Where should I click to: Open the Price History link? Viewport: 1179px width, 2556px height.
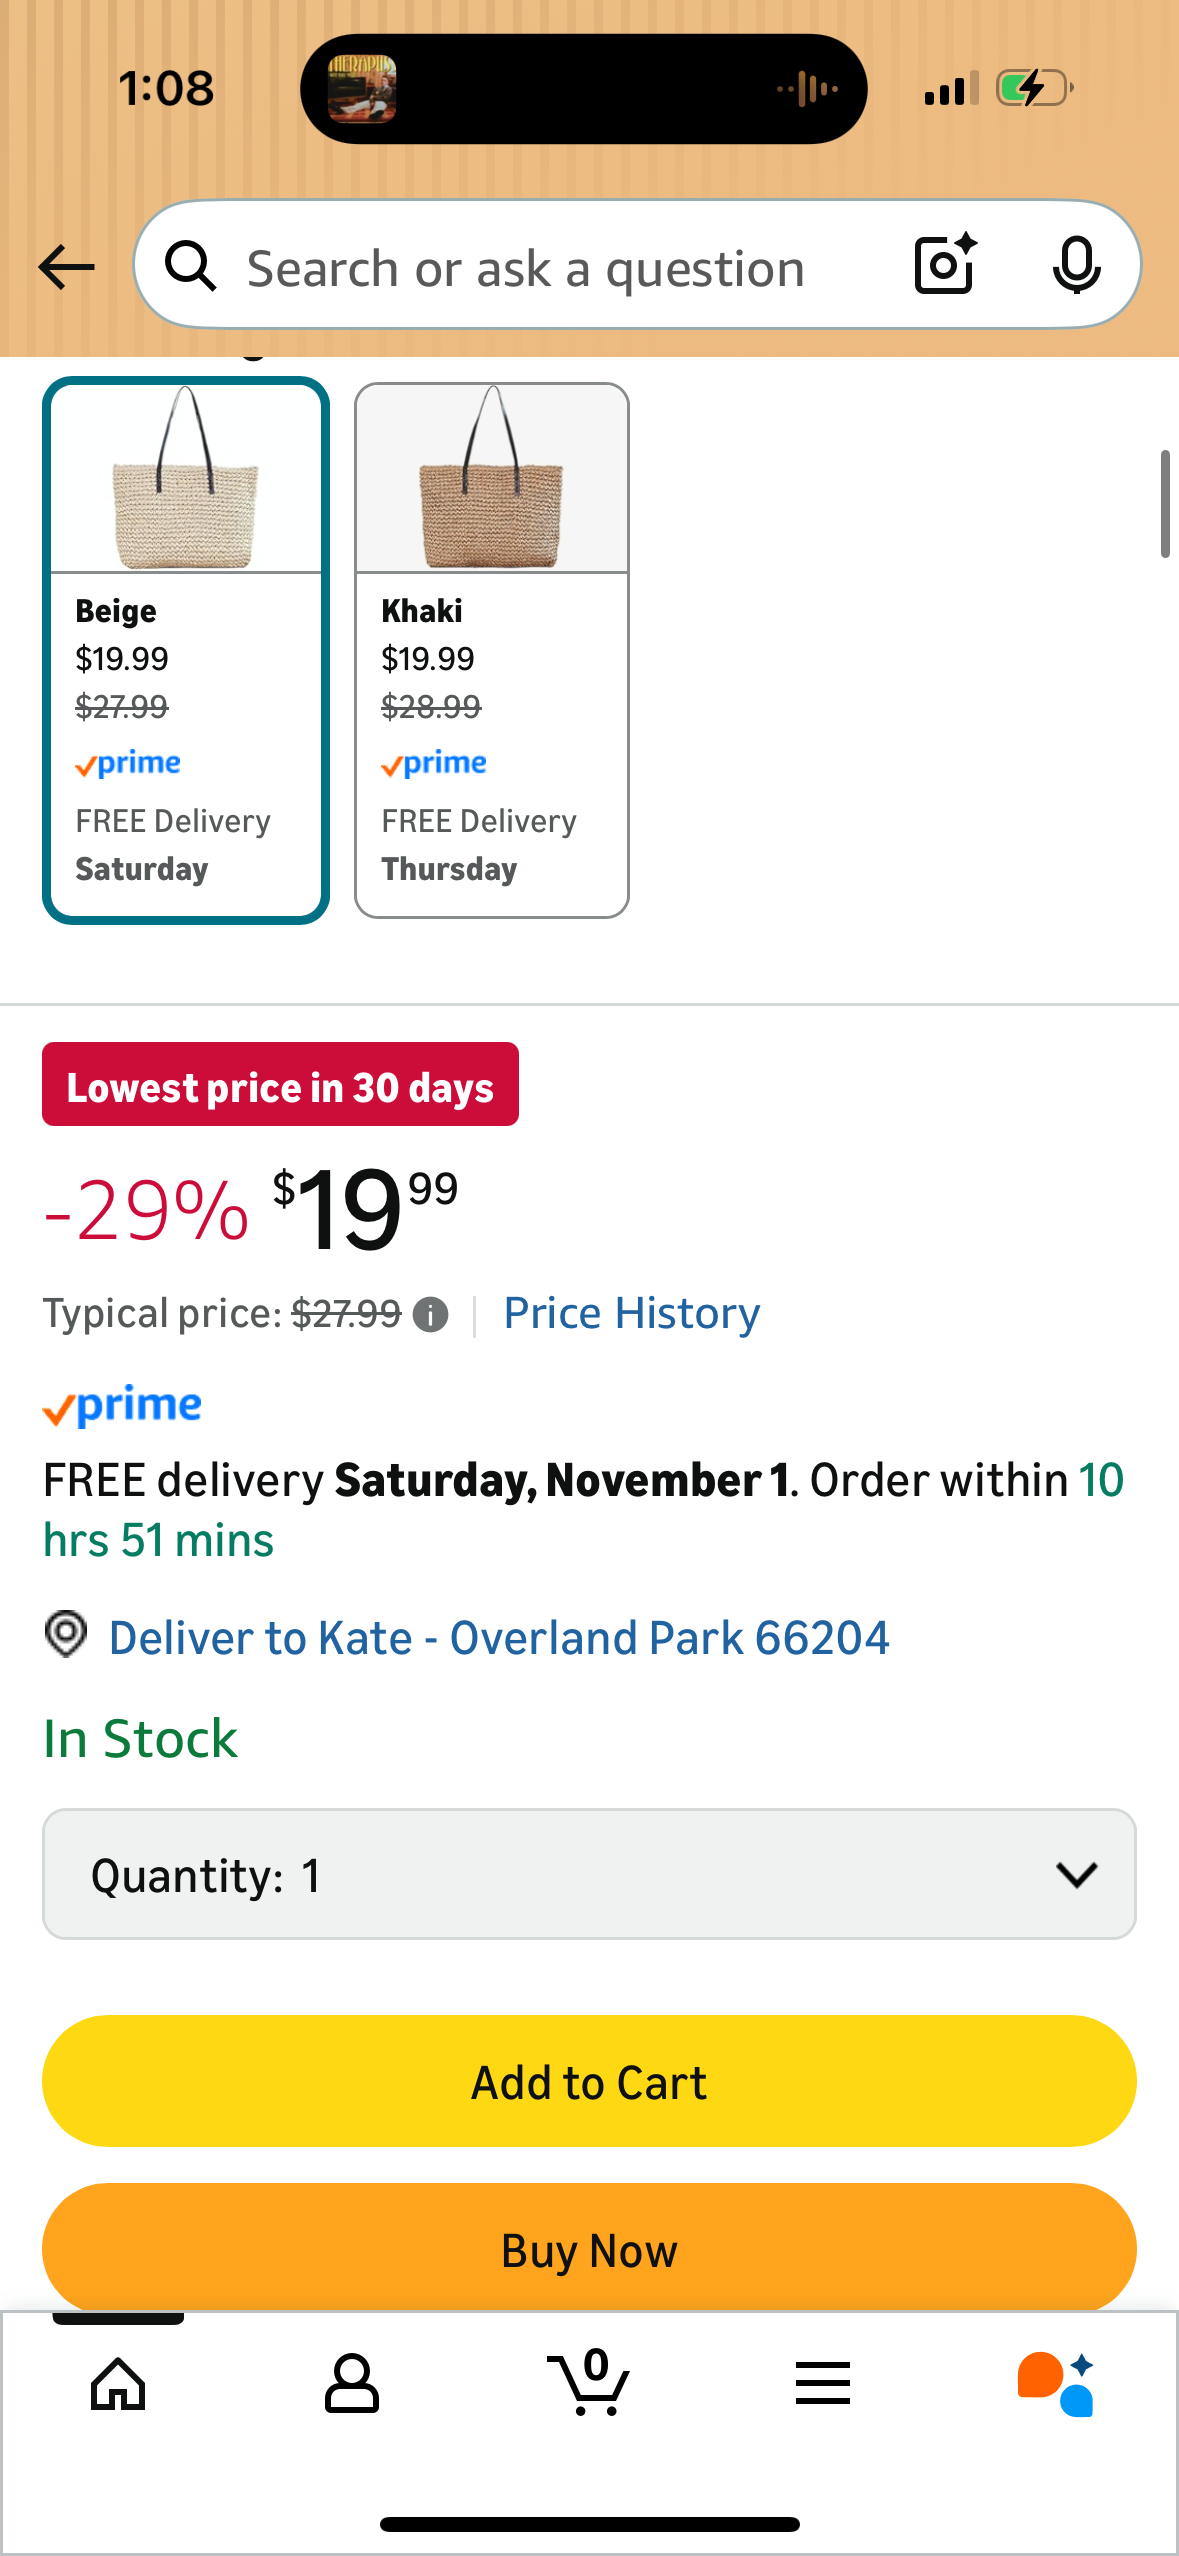pos(631,1314)
